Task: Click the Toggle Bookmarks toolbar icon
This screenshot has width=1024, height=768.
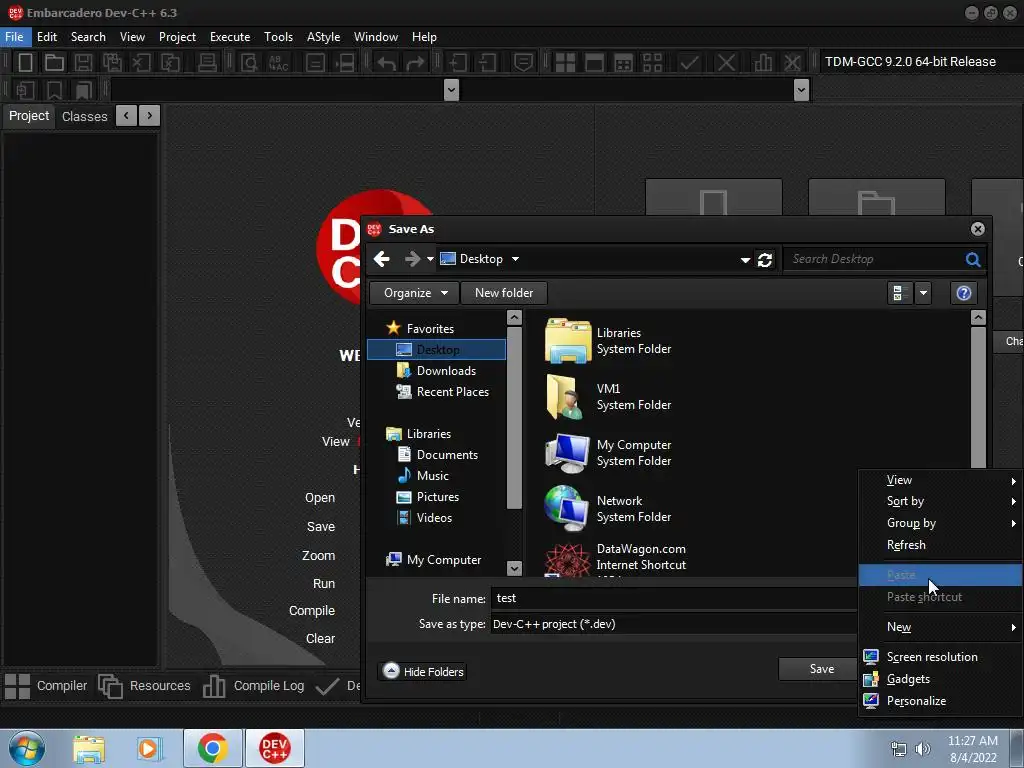Action: tap(54, 89)
